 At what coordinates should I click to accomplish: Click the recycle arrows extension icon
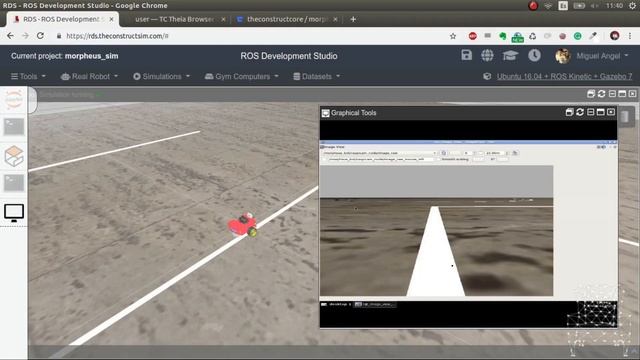(x=533, y=36)
